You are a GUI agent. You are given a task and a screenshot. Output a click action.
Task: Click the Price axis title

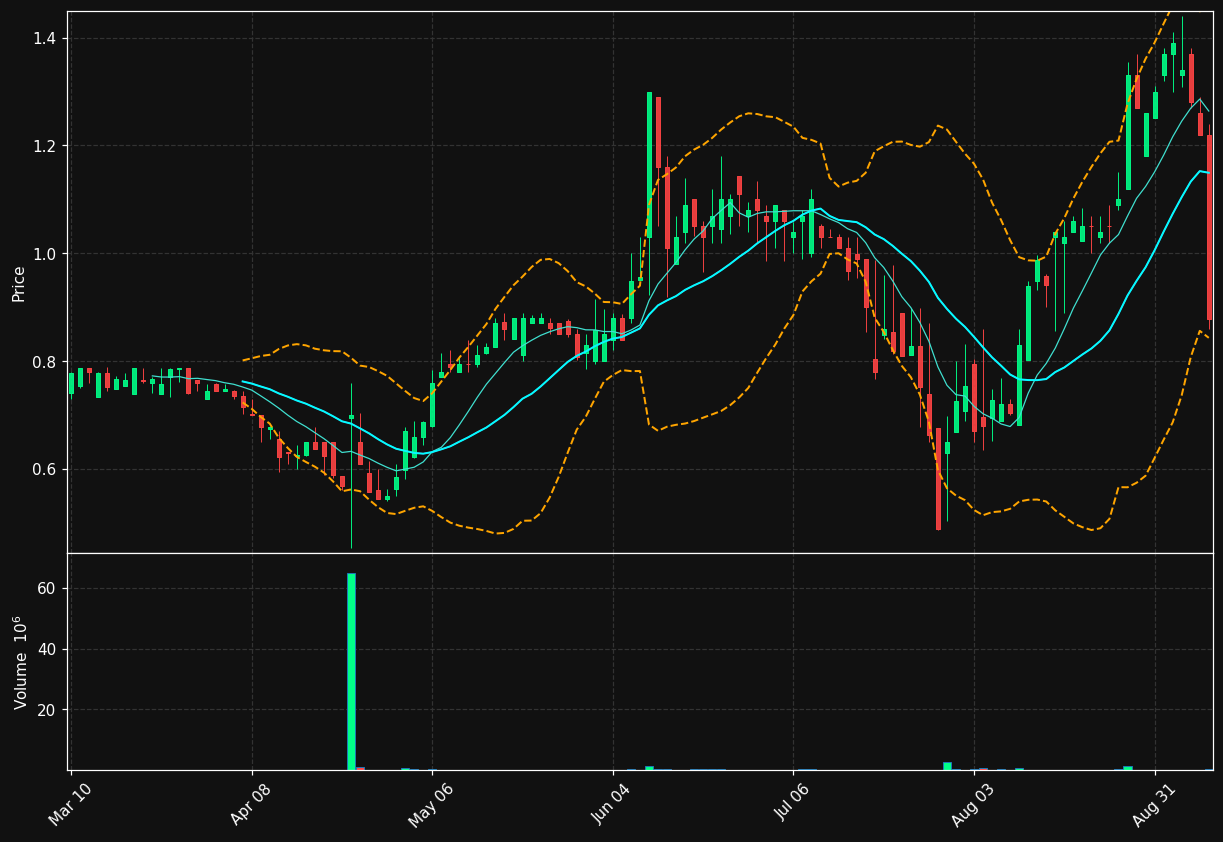pyautogui.click(x=18, y=283)
